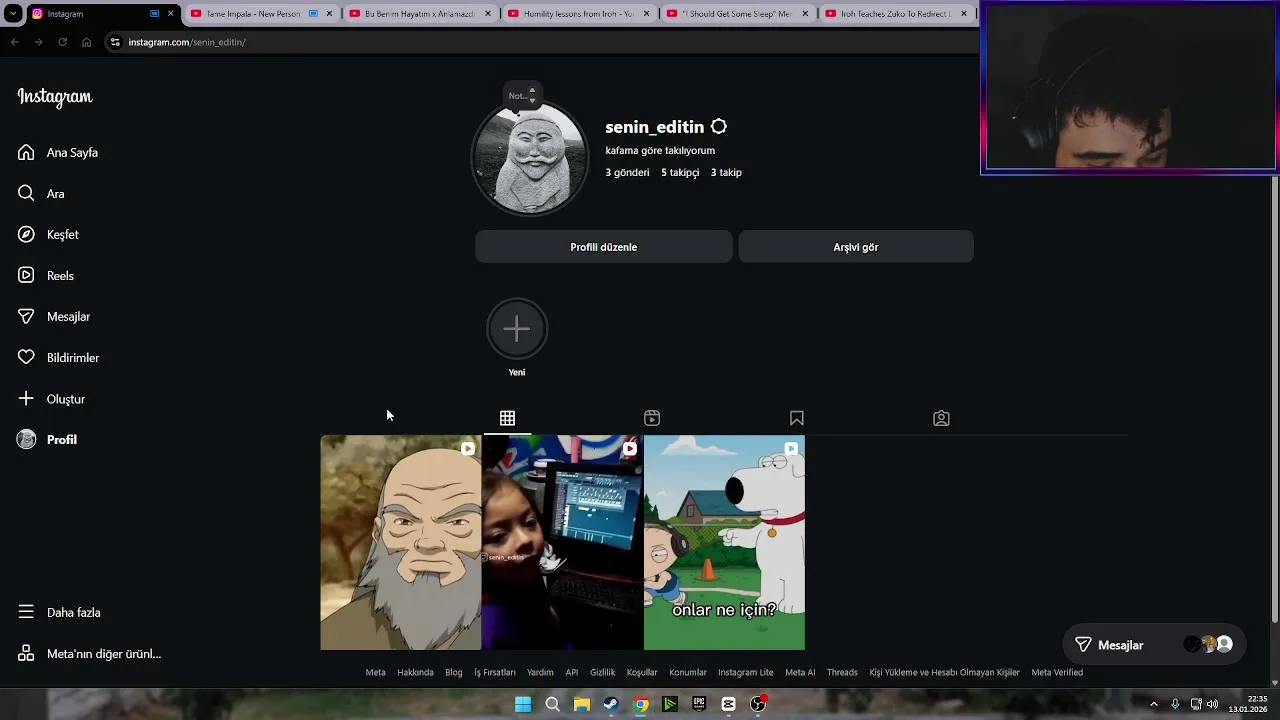Click Gizlilik footer link
Image resolution: width=1280 pixels, height=720 pixels.
[603, 672]
